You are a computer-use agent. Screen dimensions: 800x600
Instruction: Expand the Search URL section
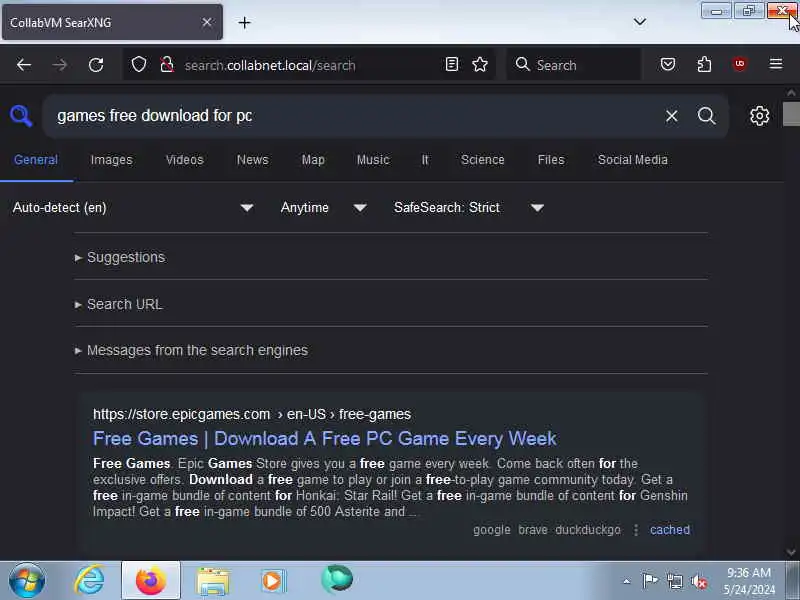click(x=119, y=304)
